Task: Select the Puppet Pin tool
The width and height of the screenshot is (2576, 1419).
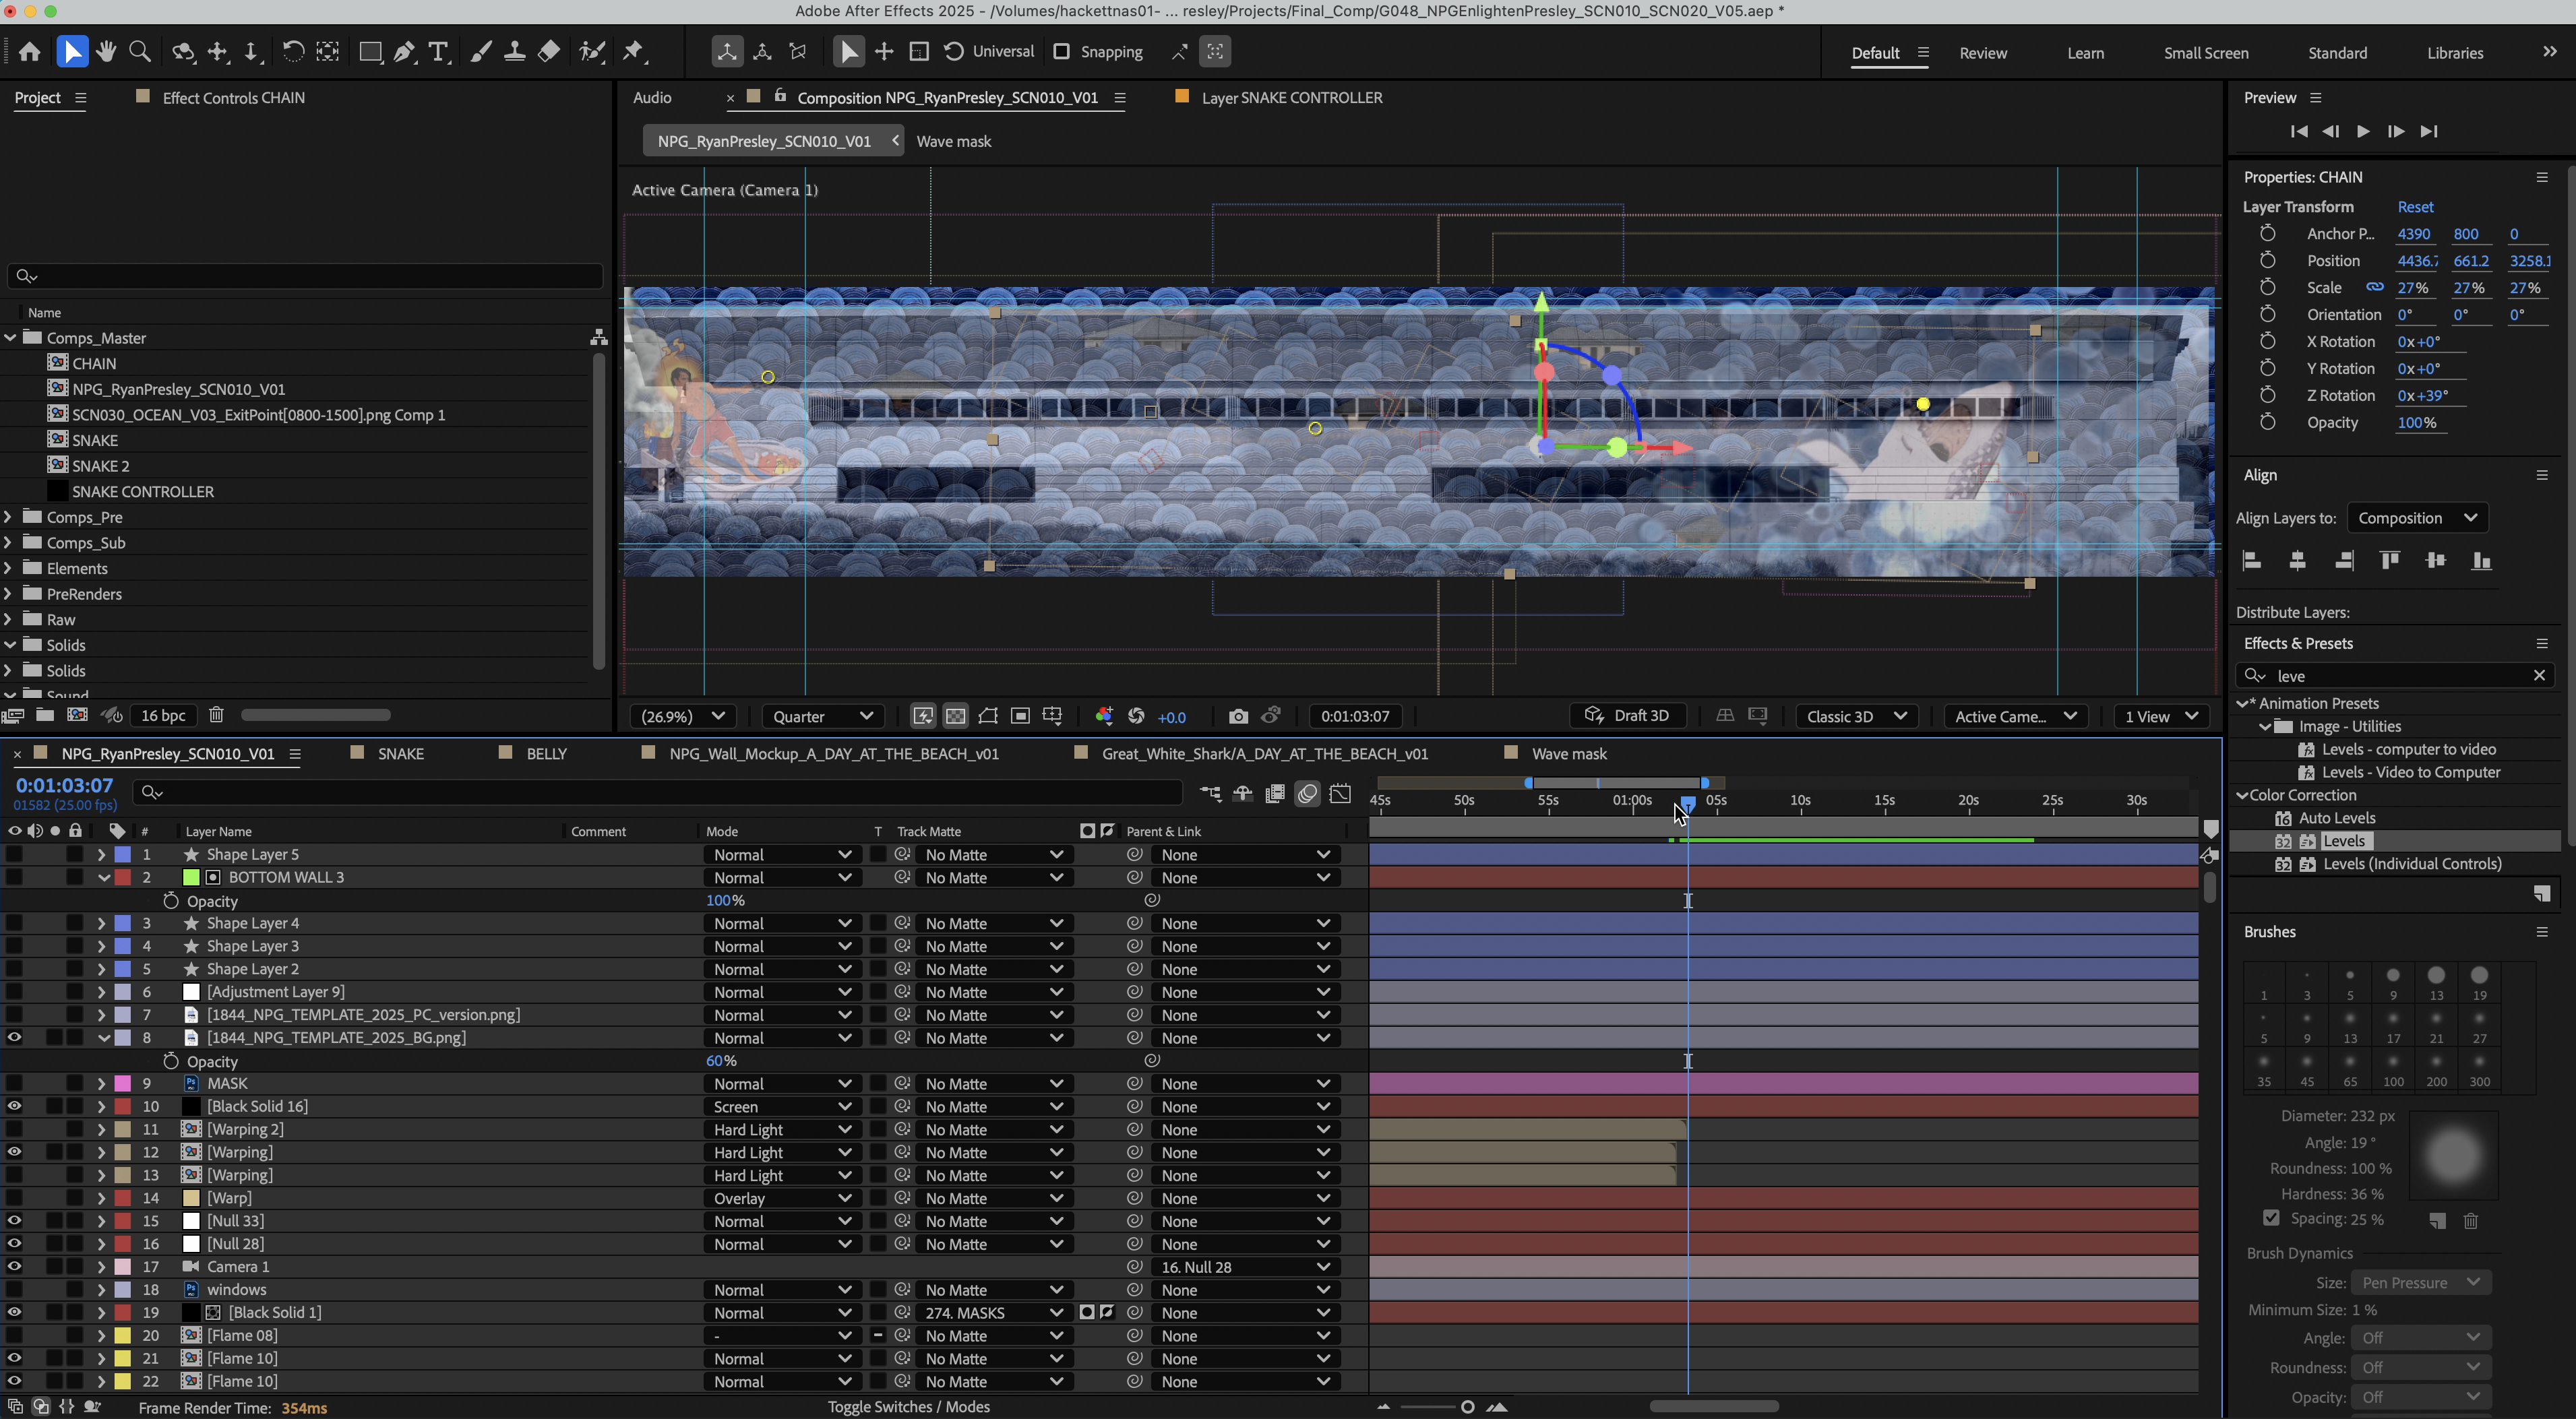Action: 634,51
